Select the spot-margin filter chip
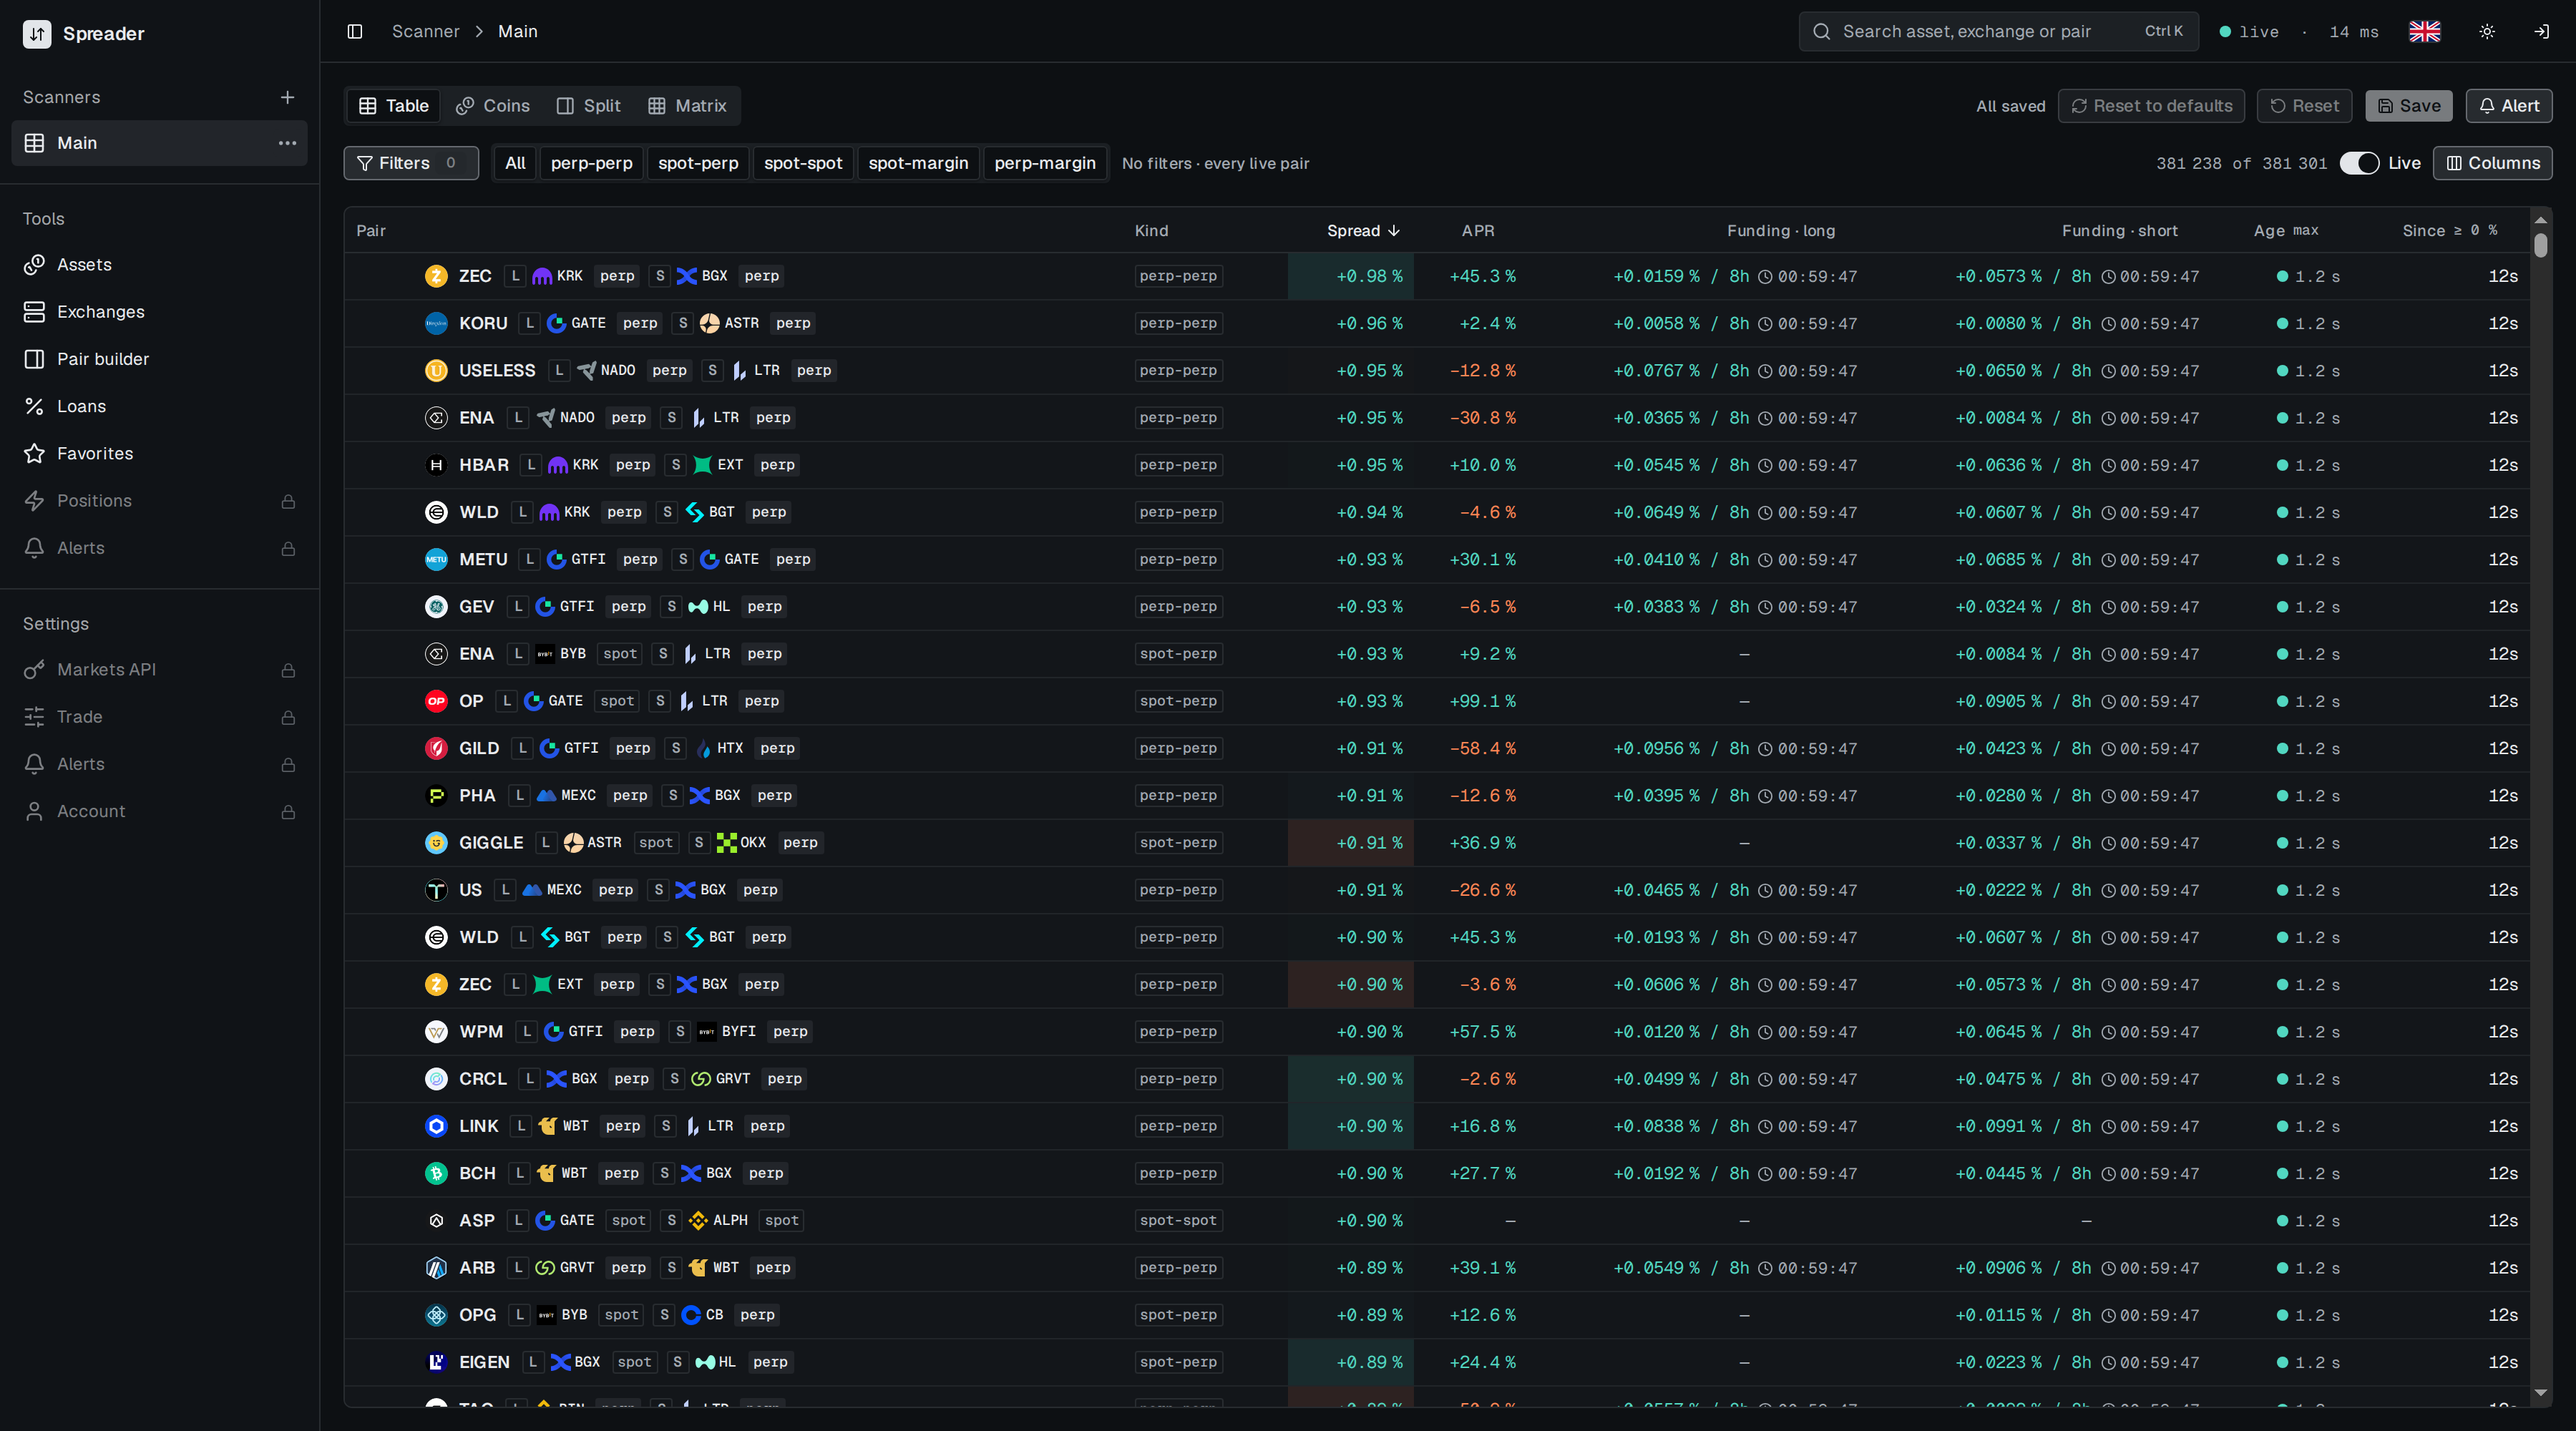This screenshot has width=2576, height=1431. point(918,163)
